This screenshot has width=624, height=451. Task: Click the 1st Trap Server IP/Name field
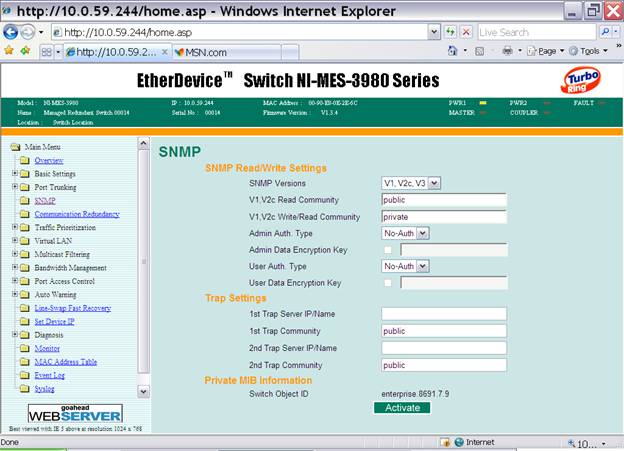pyautogui.click(x=443, y=314)
